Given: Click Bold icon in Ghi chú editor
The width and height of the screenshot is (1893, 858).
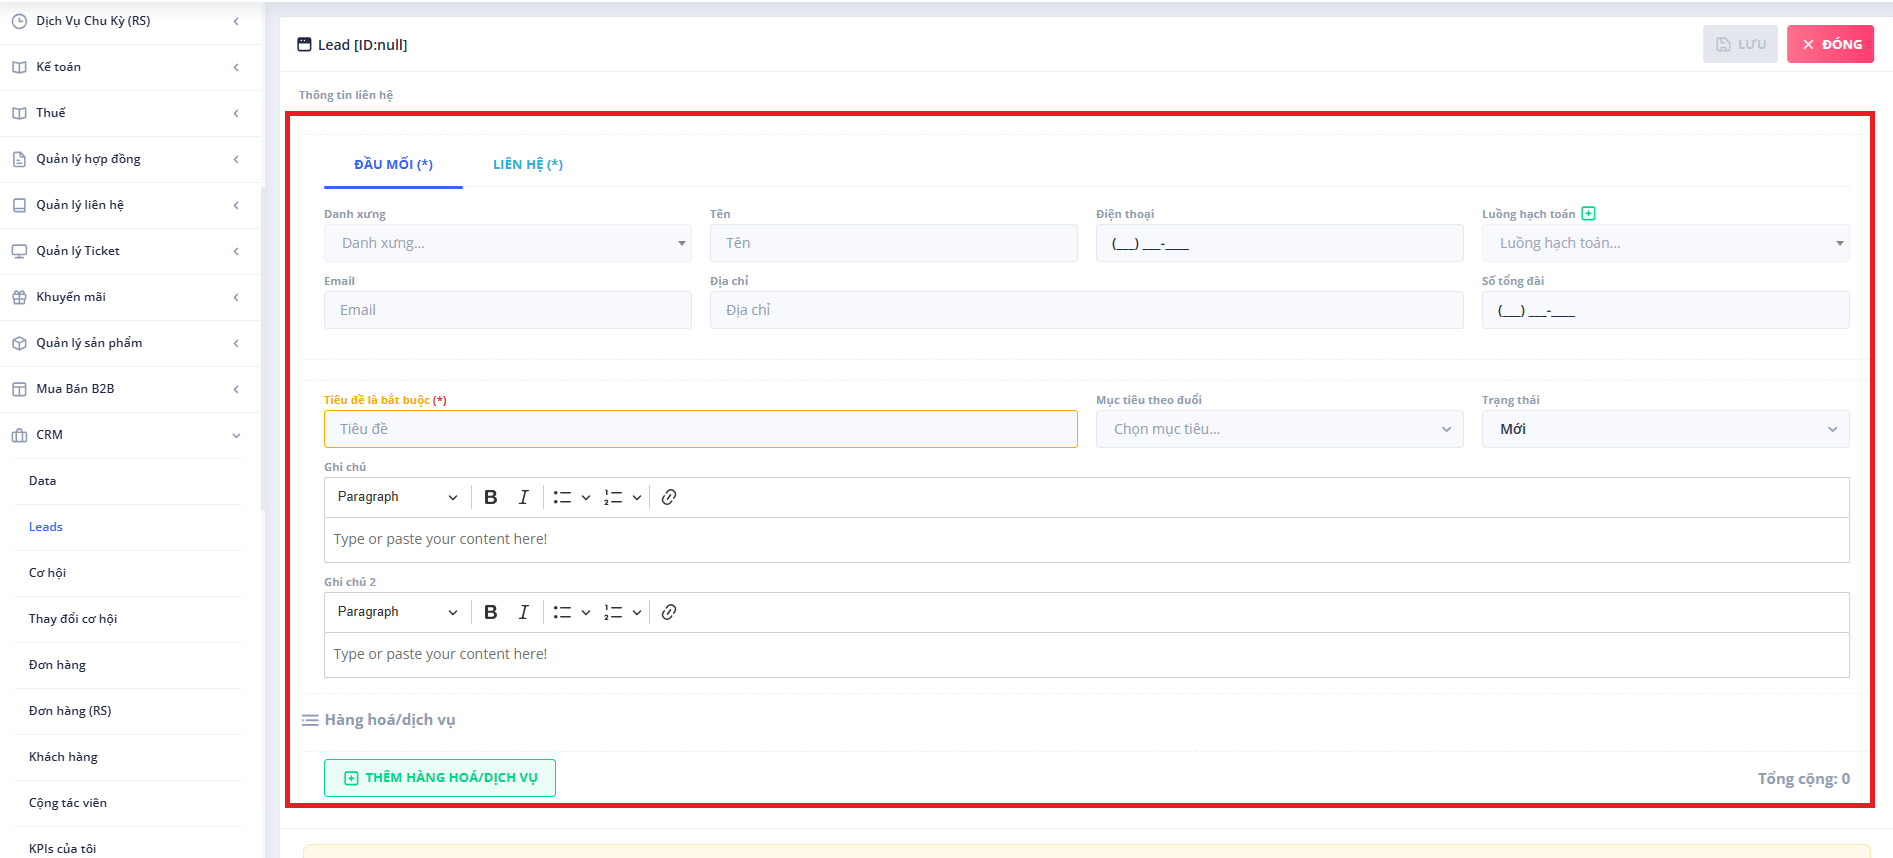Looking at the screenshot, I should 490,497.
